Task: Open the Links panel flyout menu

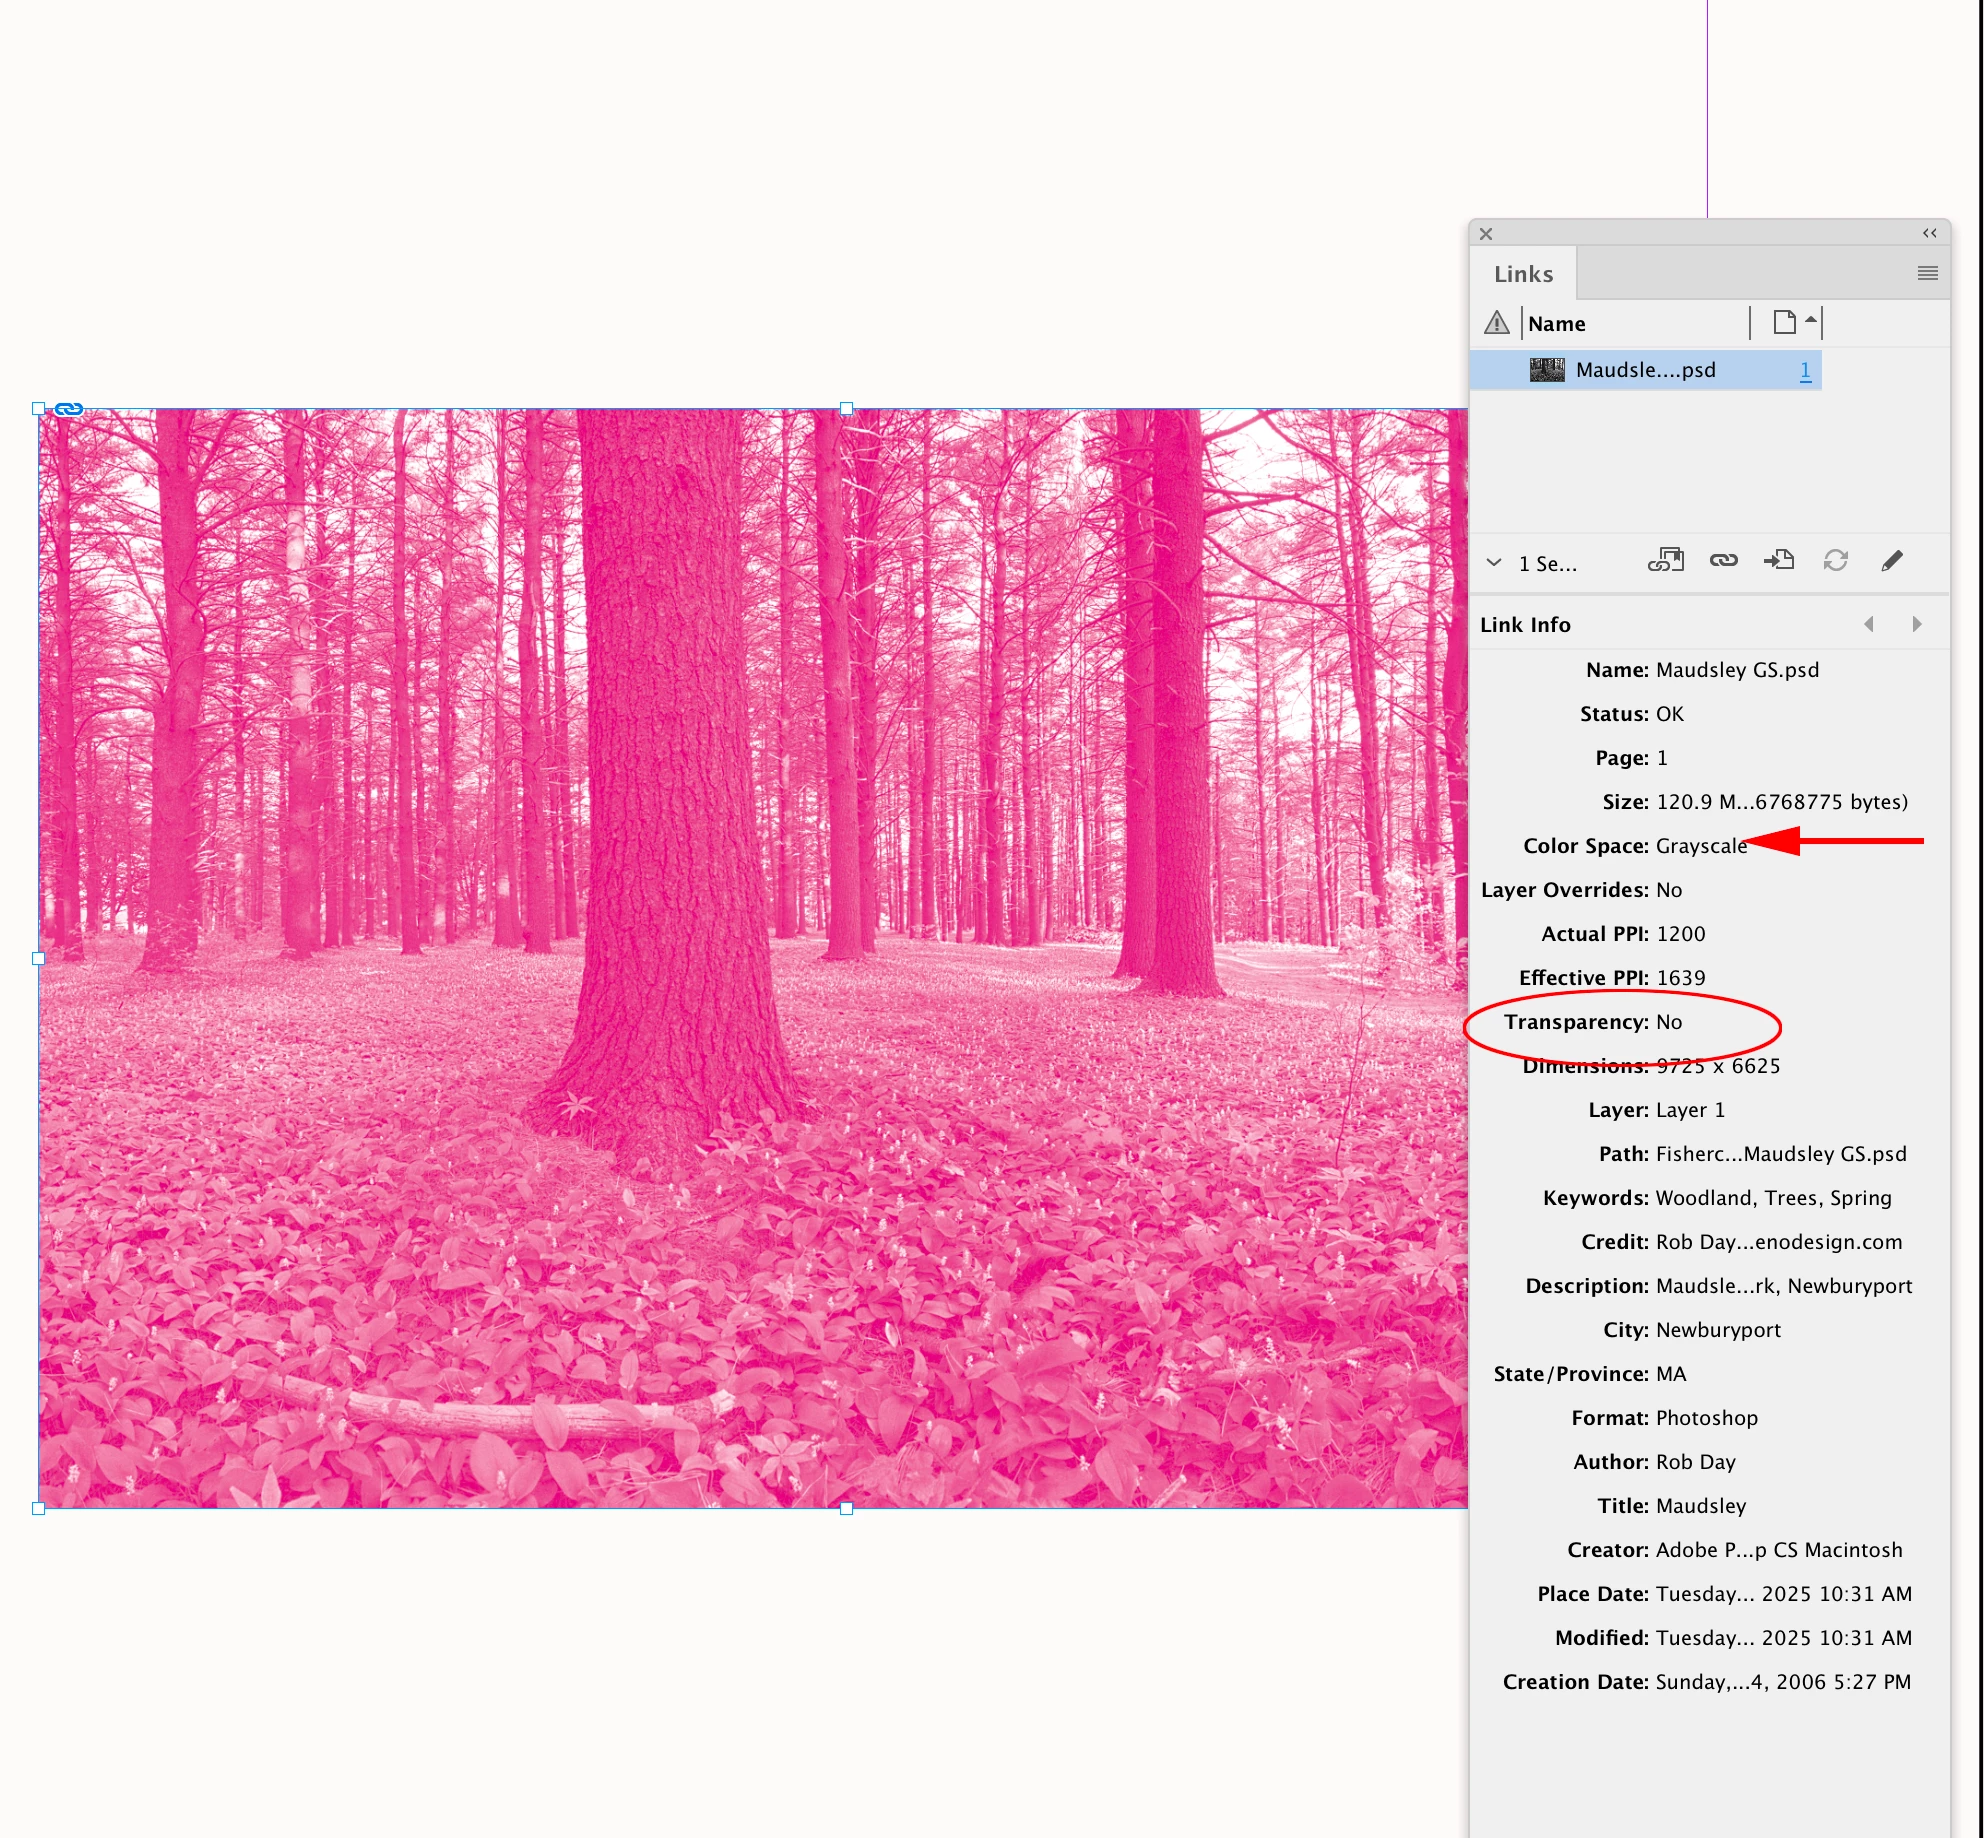Action: 1927,273
